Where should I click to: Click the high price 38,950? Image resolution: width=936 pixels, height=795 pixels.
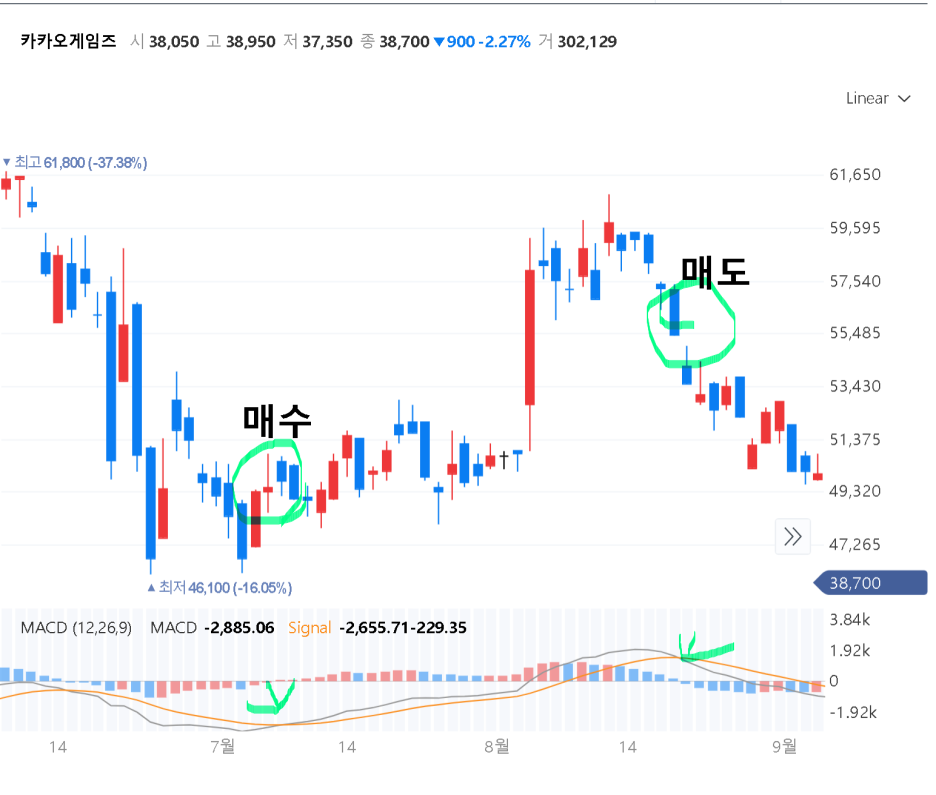point(251,42)
